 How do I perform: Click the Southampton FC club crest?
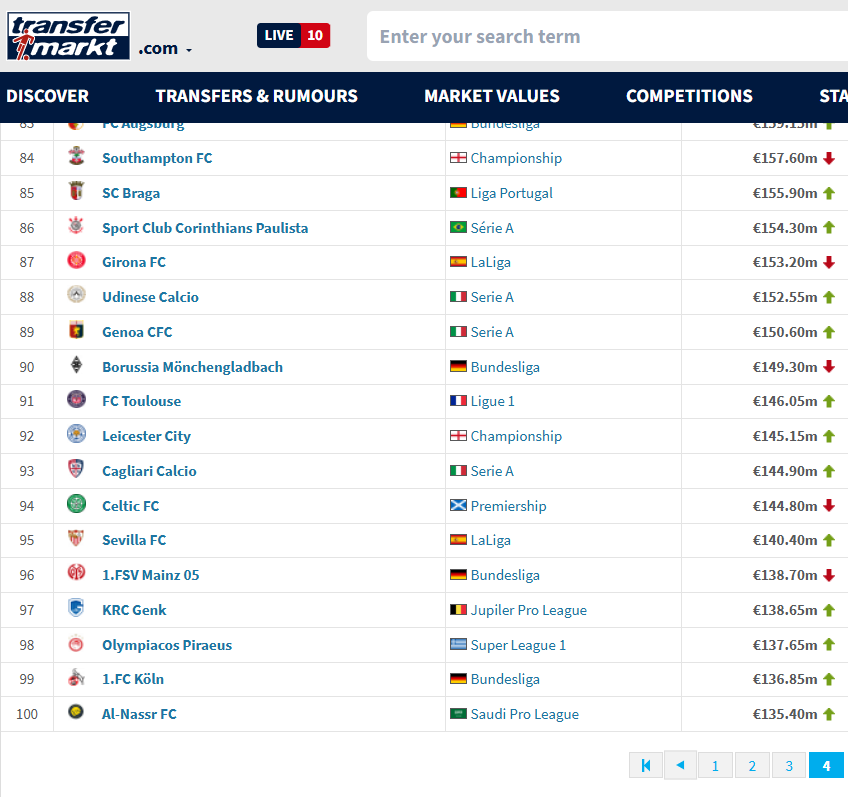coord(76,158)
